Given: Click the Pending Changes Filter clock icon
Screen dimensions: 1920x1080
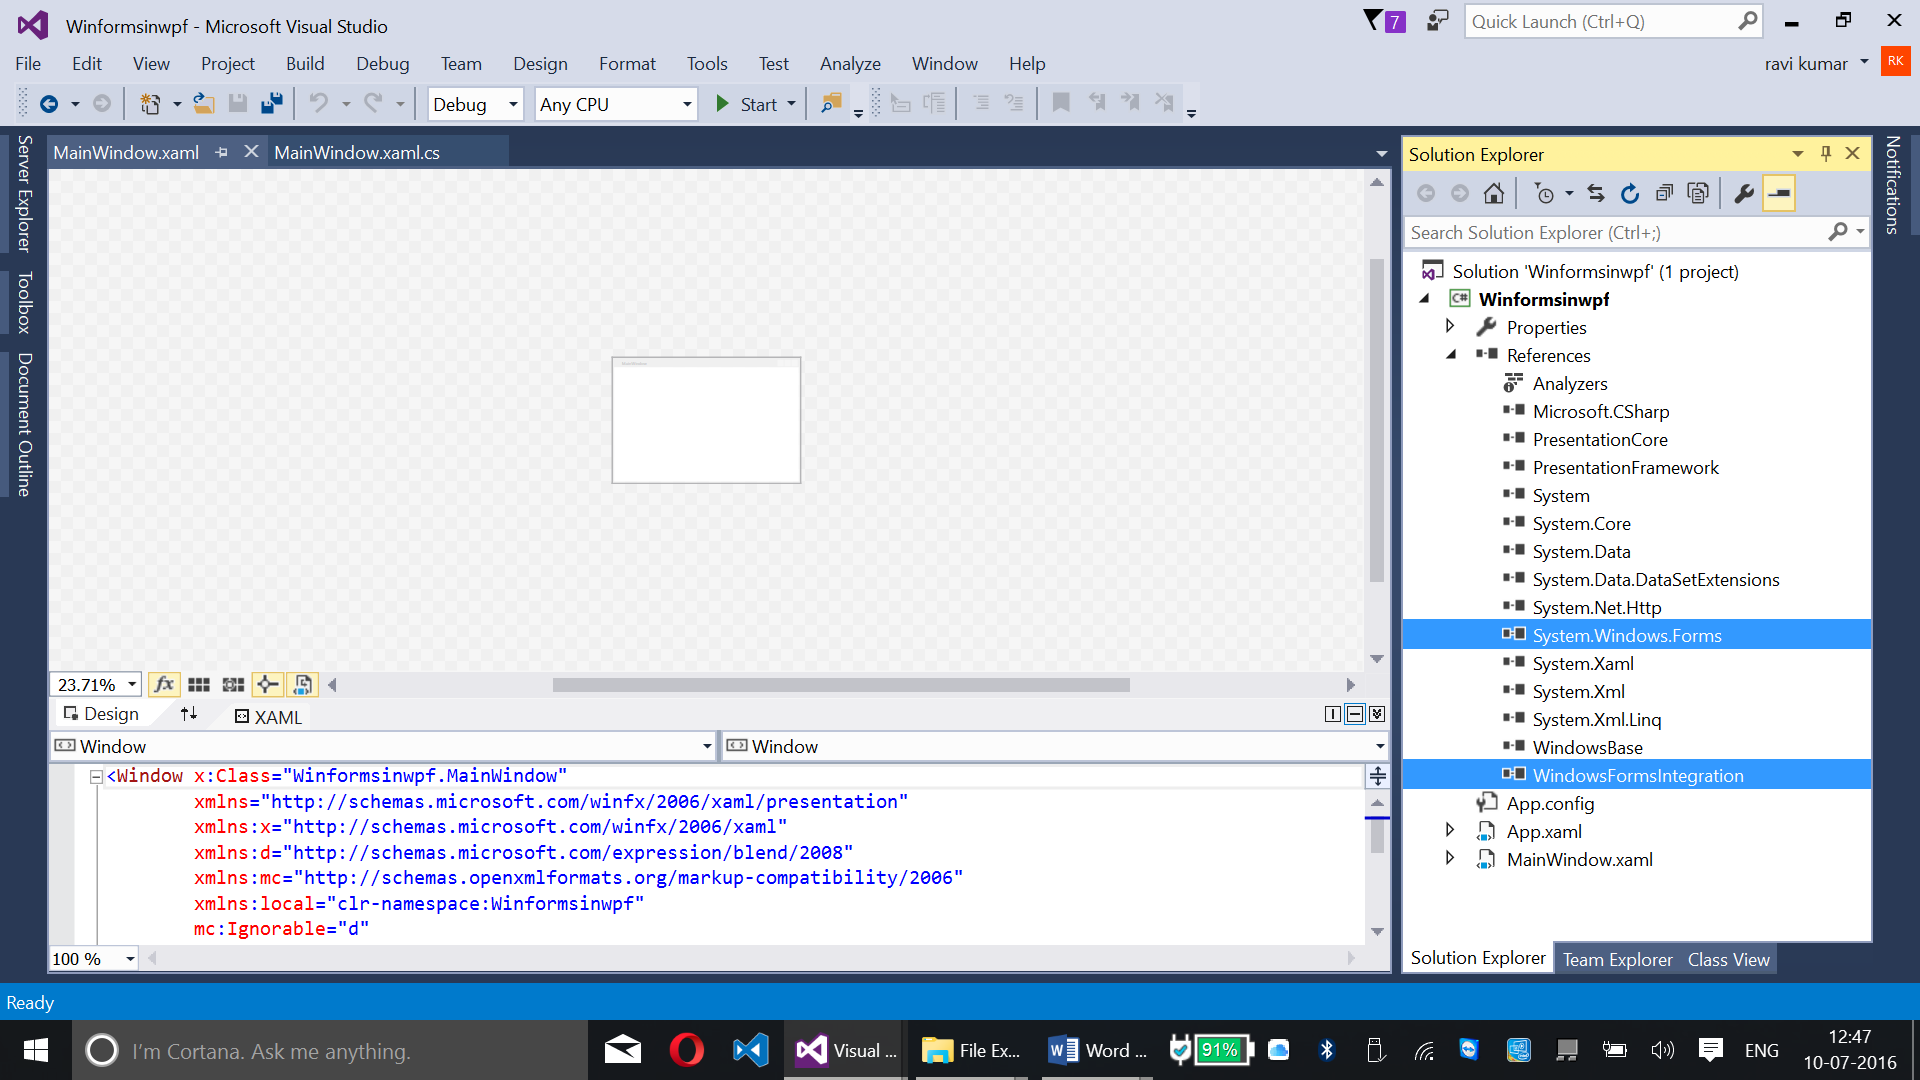Looking at the screenshot, I should [x=1545, y=193].
